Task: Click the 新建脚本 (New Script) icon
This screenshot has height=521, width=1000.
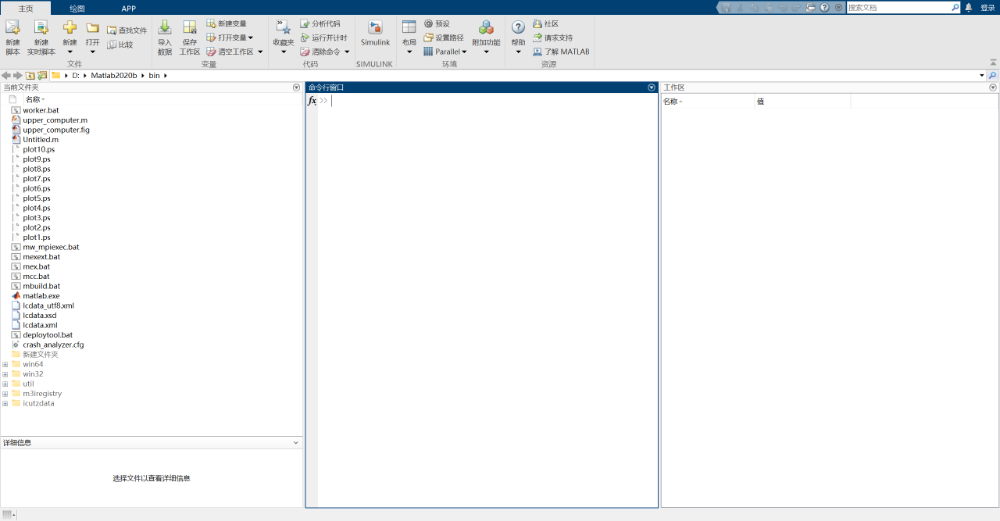Action: pyautogui.click(x=13, y=28)
